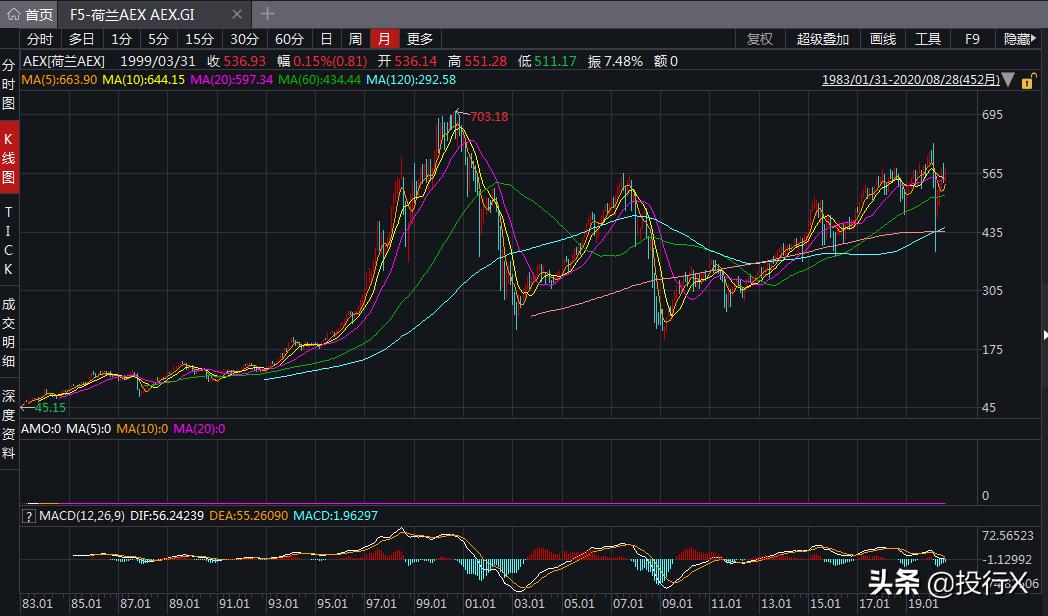
Task: Open 深度资料 sidebar tab
Action: (x=9, y=424)
